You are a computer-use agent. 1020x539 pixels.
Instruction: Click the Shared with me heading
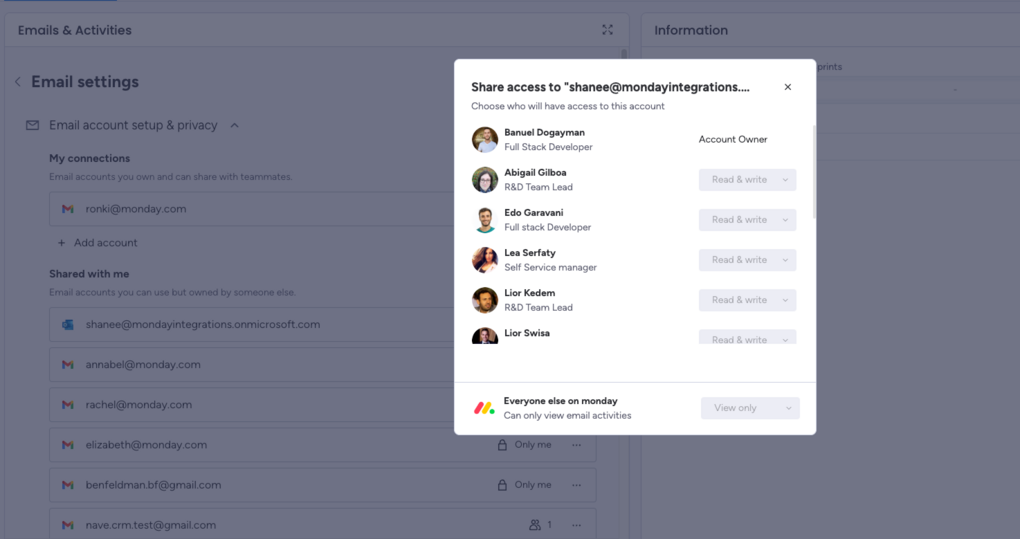pos(89,274)
